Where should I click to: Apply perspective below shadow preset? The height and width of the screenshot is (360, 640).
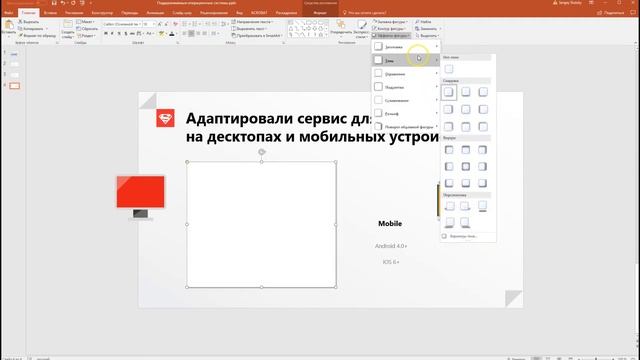pyautogui.click(x=482, y=206)
